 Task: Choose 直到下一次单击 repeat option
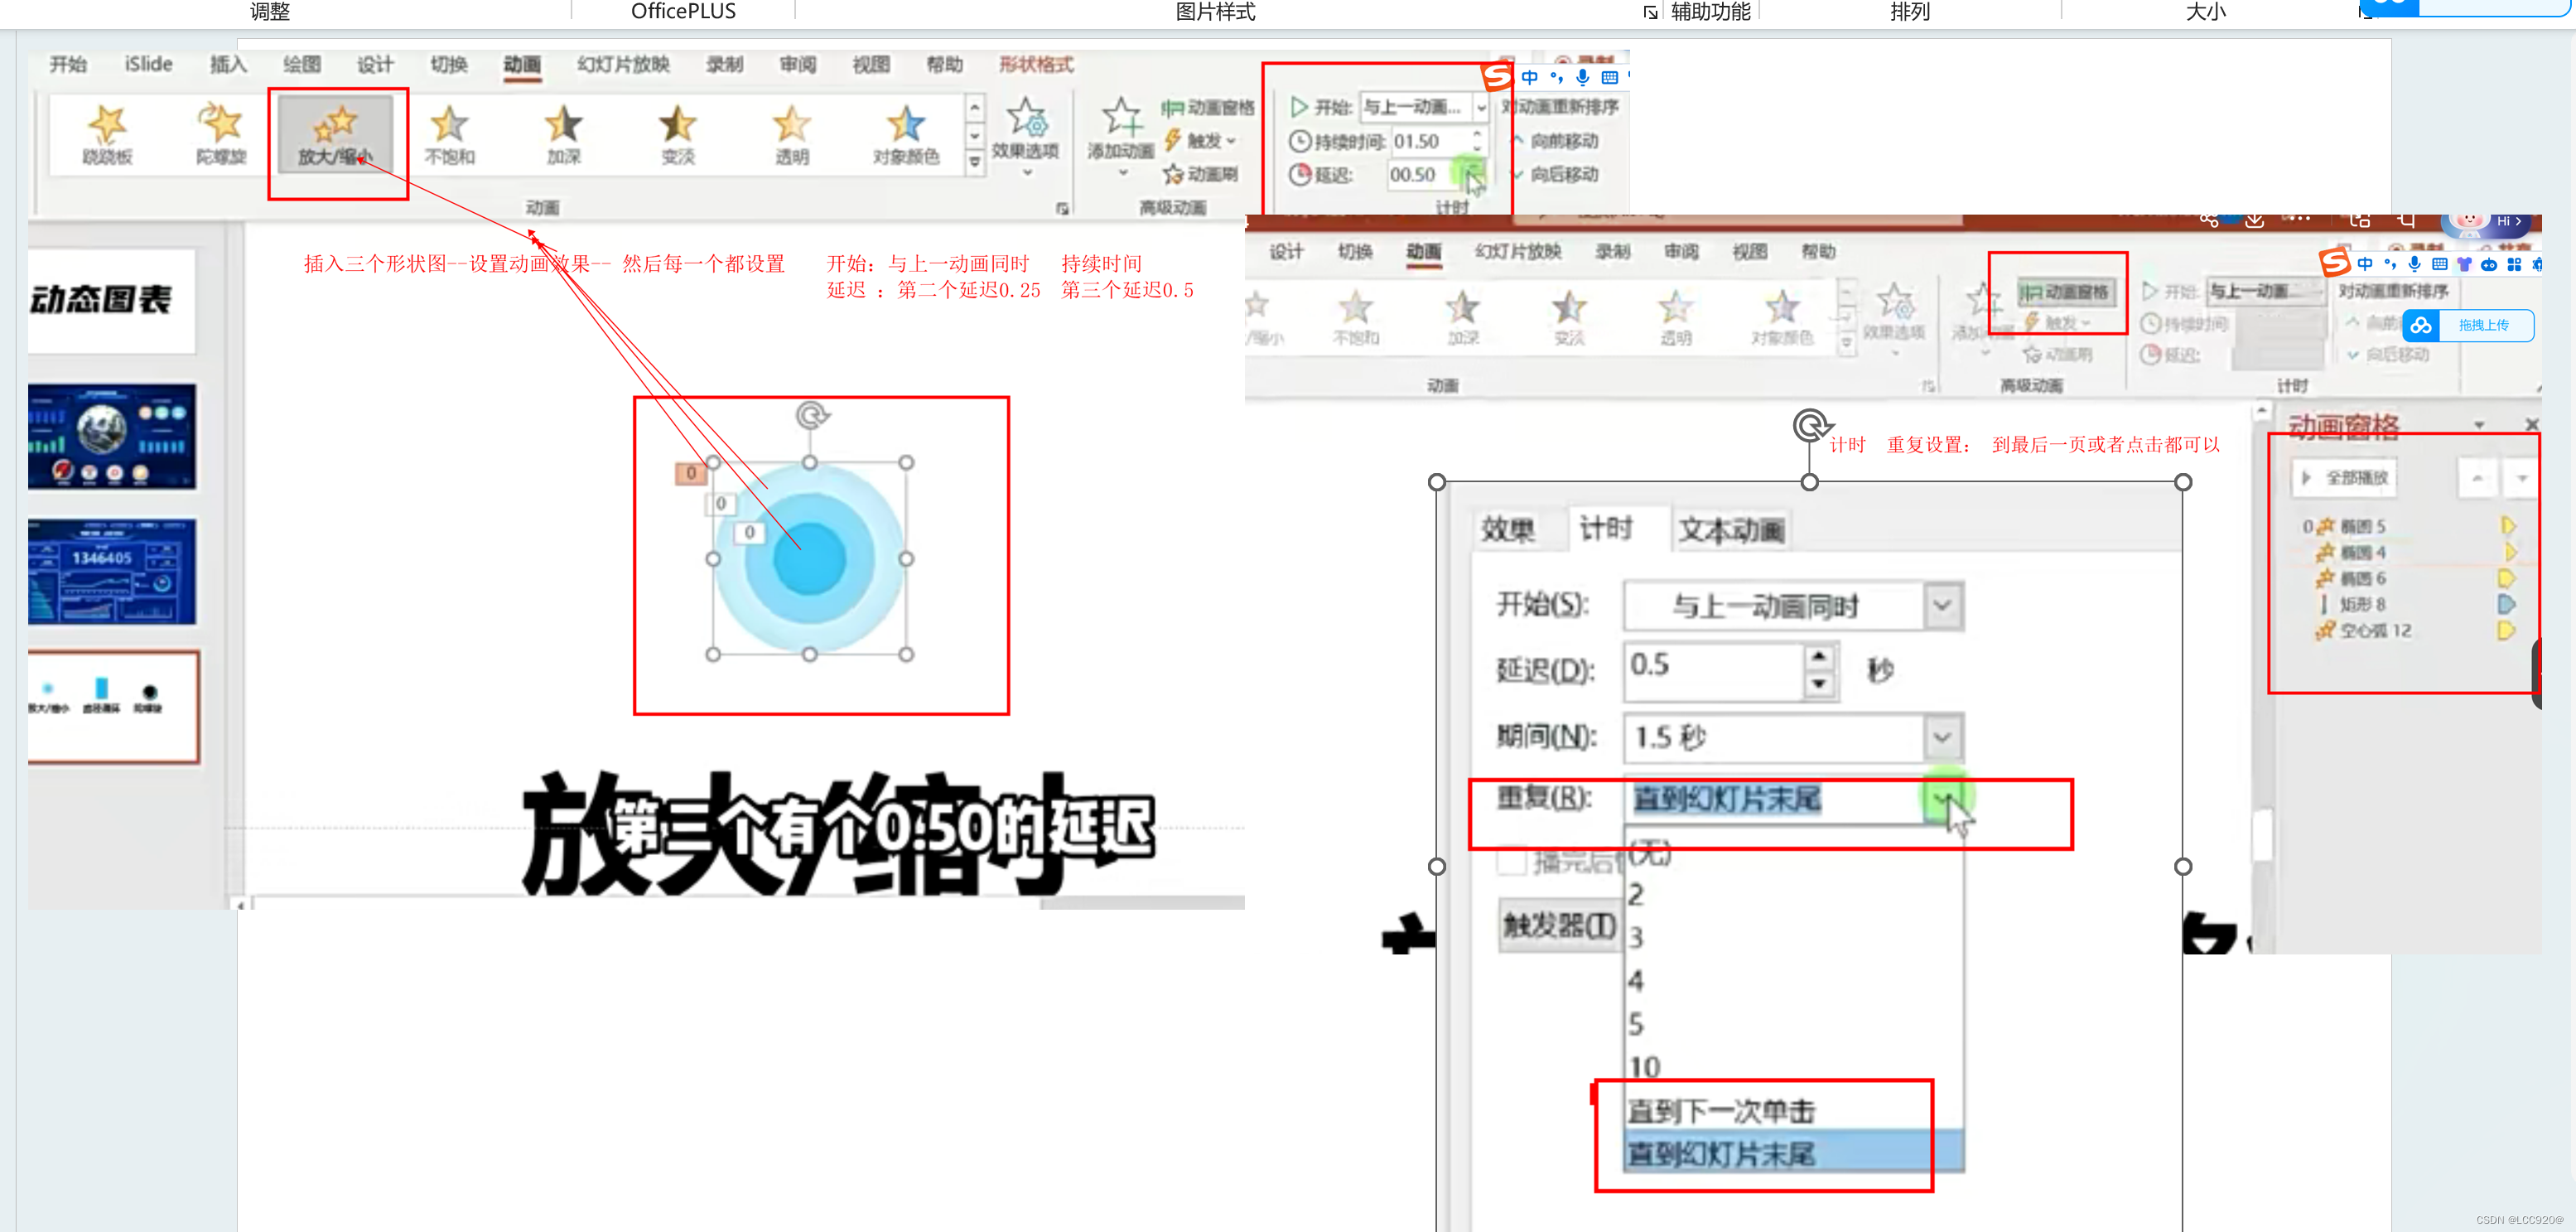pyautogui.click(x=1721, y=1111)
